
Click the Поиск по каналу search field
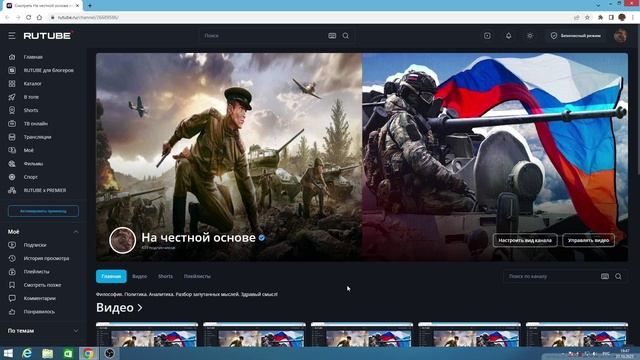point(551,276)
